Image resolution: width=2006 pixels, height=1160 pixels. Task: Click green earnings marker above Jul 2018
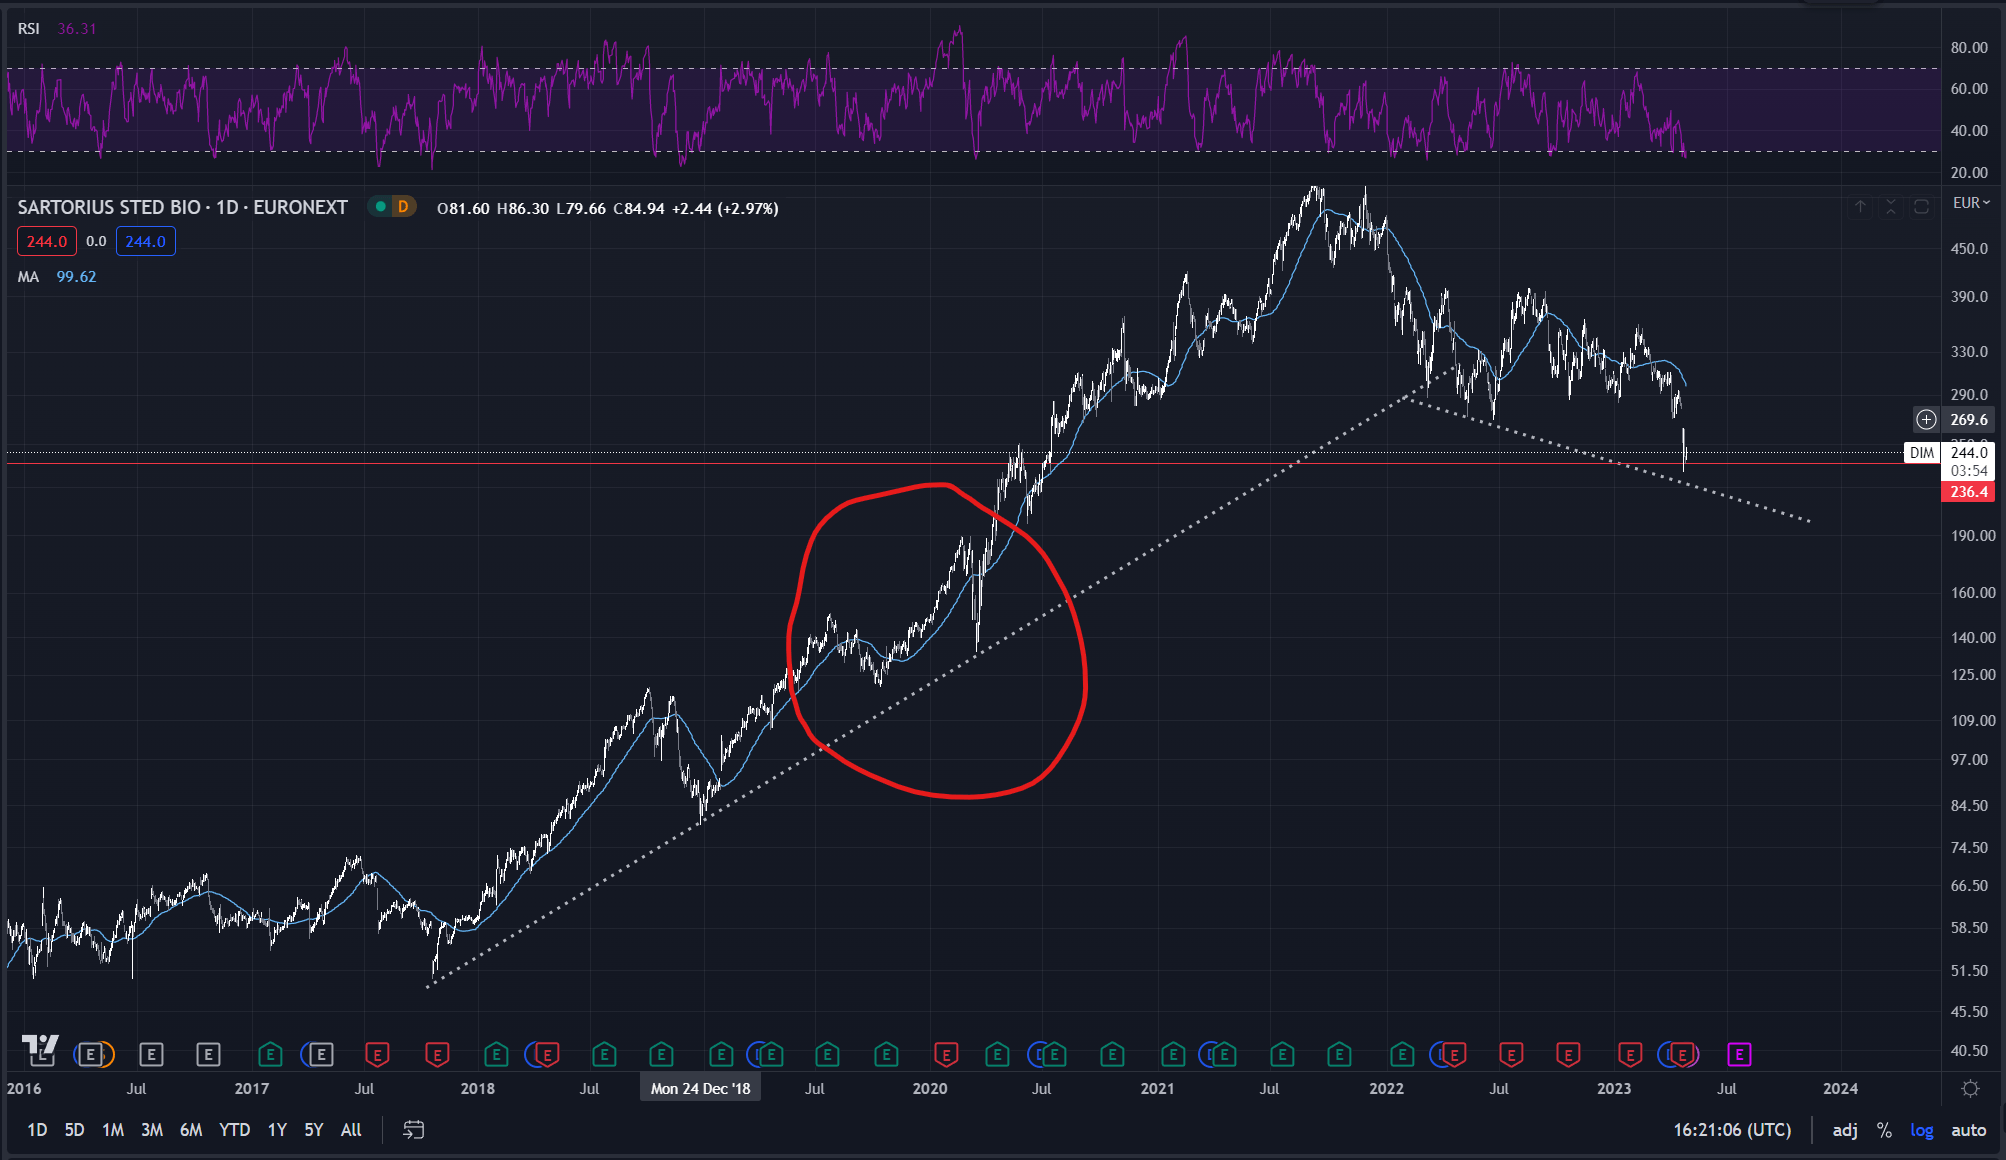pos(604,1055)
